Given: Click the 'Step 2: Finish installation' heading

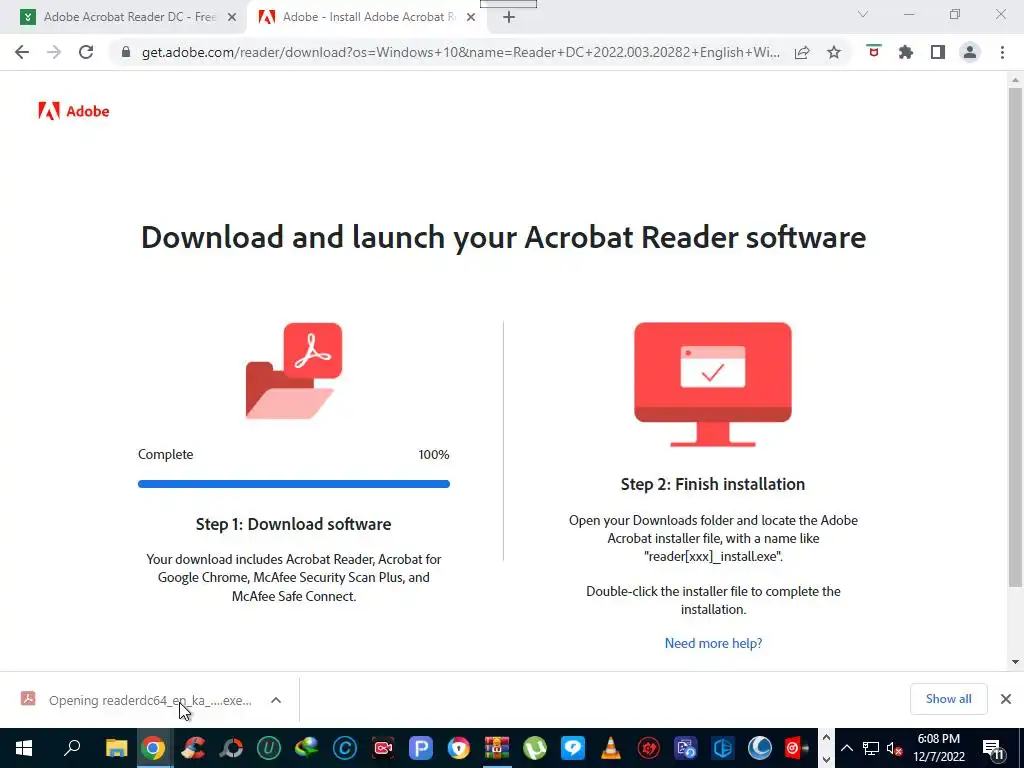Looking at the screenshot, I should [712, 485].
